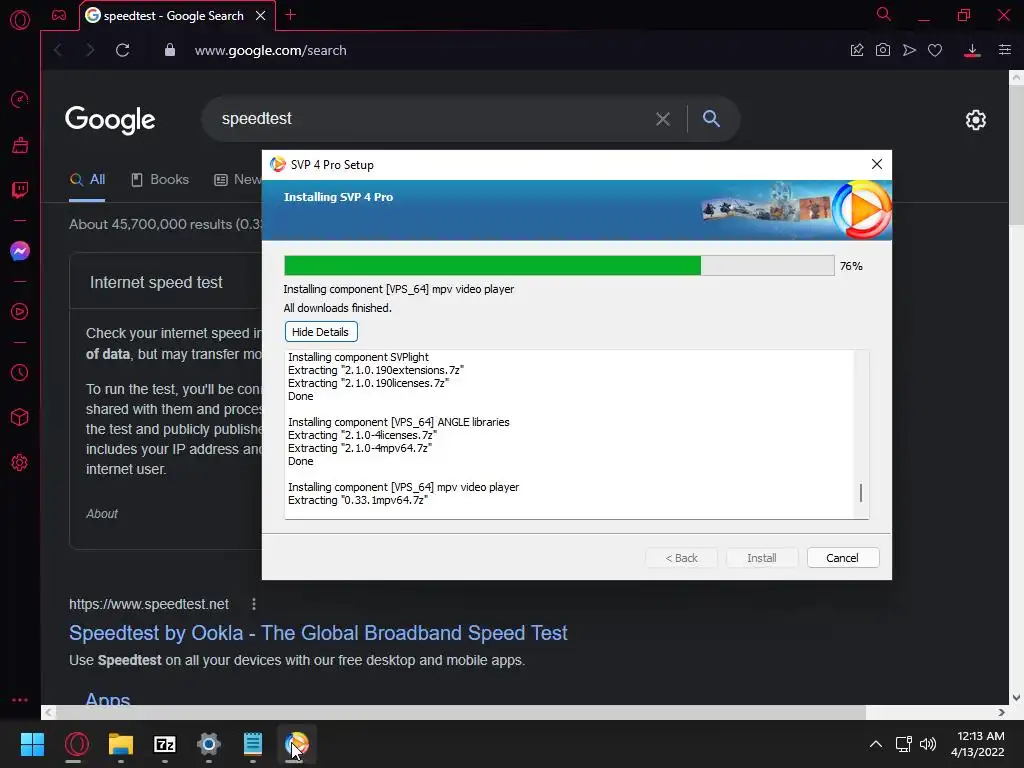Open Windows Start menu
This screenshot has height=768, width=1024.
coord(32,744)
